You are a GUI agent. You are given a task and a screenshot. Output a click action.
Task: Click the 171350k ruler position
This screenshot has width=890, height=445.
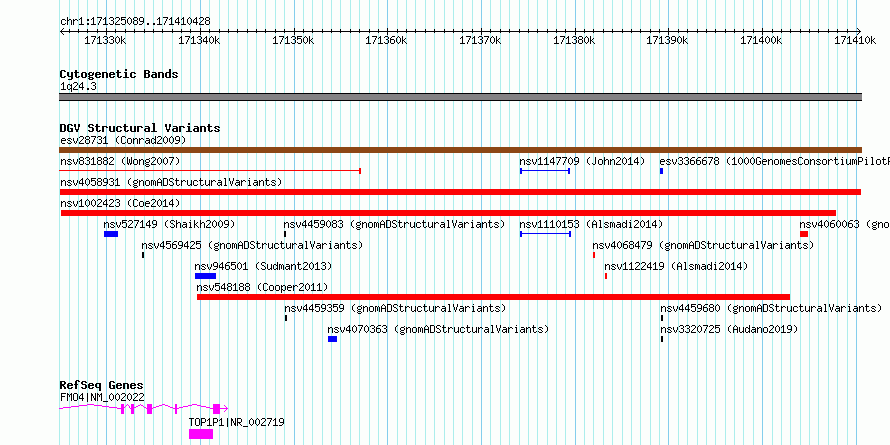coord(293,41)
